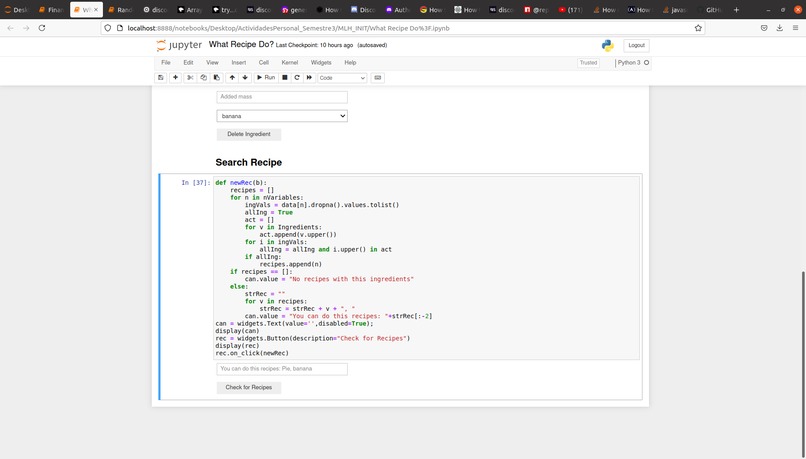Open the command palette keyboard icon

coord(378,78)
